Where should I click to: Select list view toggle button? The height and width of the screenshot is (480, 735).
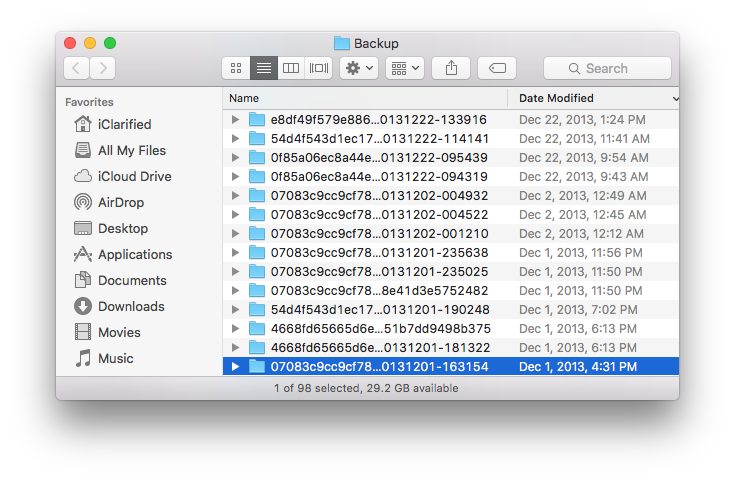click(x=264, y=68)
